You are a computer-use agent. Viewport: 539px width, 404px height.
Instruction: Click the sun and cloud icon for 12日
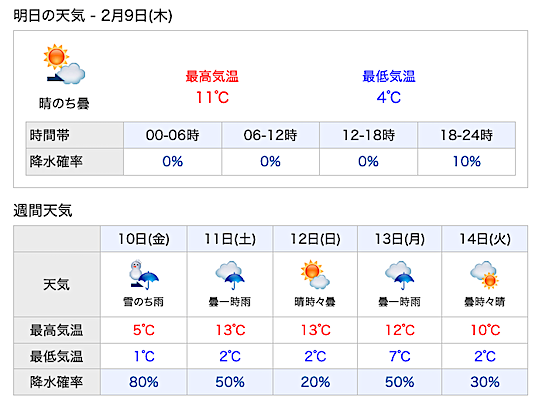click(x=315, y=274)
